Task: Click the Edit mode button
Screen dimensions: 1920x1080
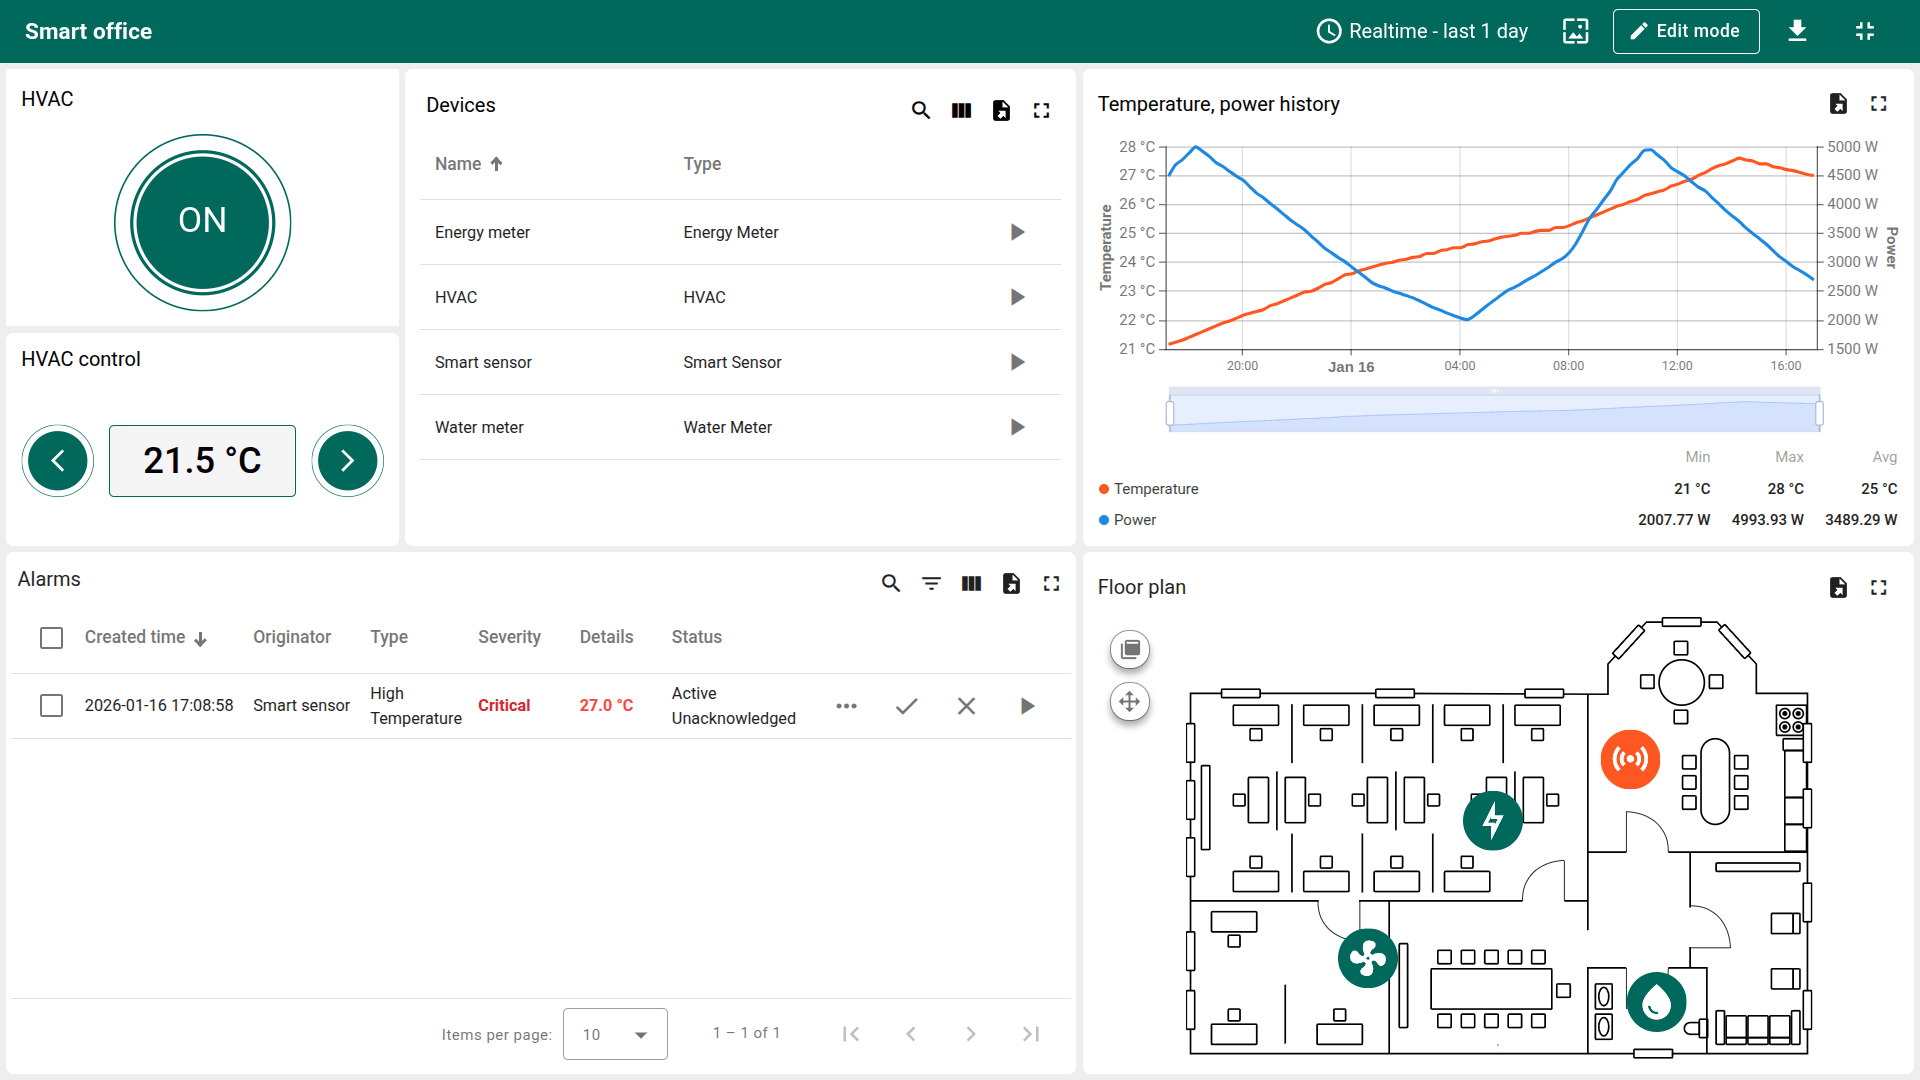Action: click(x=1685, y=31)
